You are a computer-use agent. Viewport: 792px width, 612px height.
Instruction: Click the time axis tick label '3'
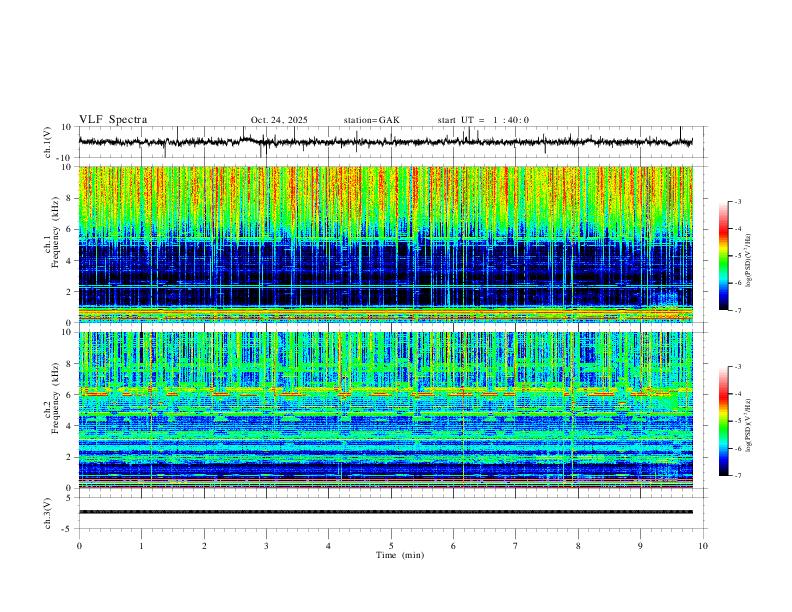point(266,546)
